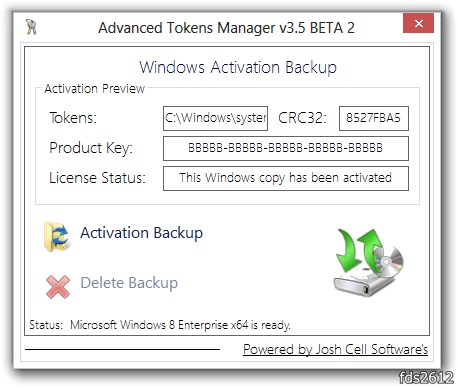Click the License Status text box
458x388 pixels.
click(x=286, y=178)
